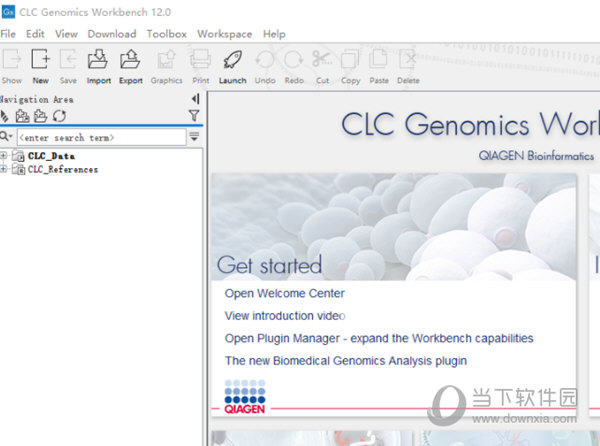Image resolution: width=600 pixels, height=446 pixels.
Task: Click the Print icon
Action: (201, 59)
